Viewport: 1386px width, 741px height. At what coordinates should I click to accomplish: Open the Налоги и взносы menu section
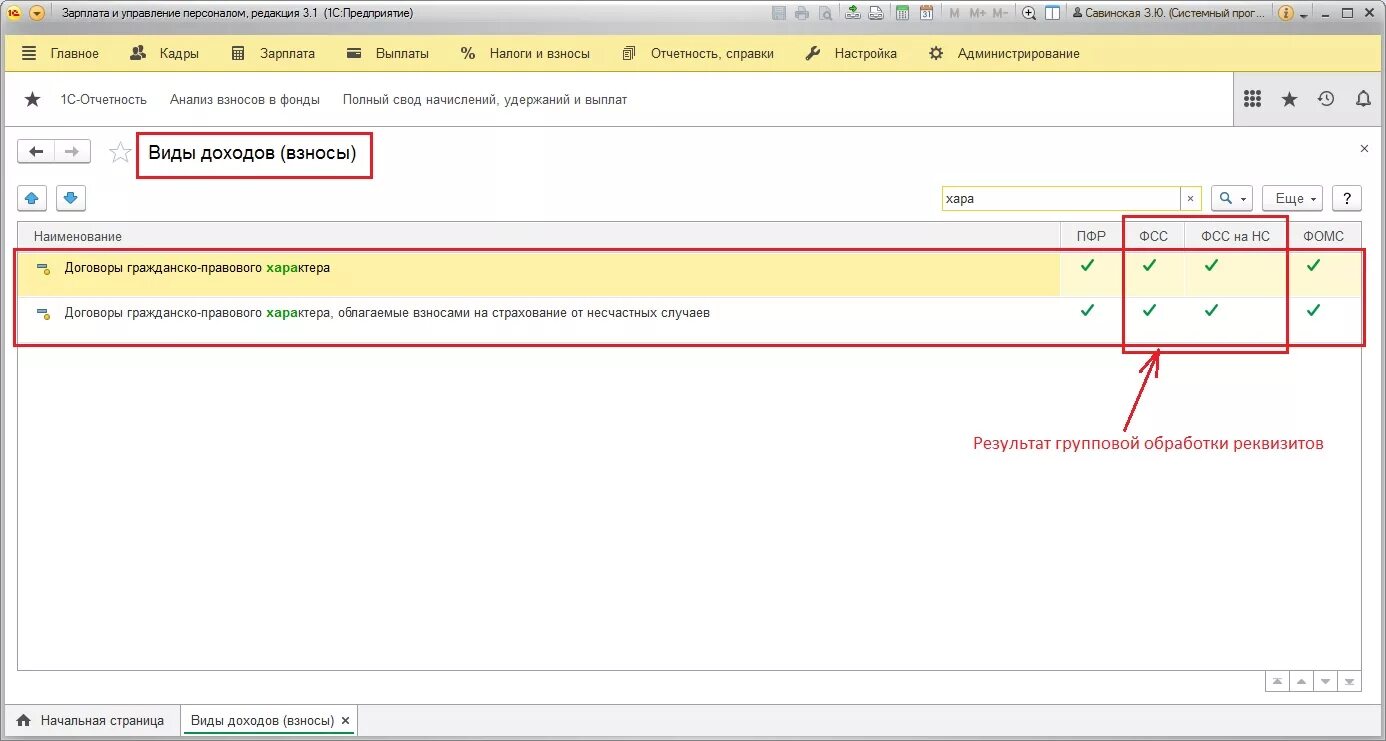(525, 54)
